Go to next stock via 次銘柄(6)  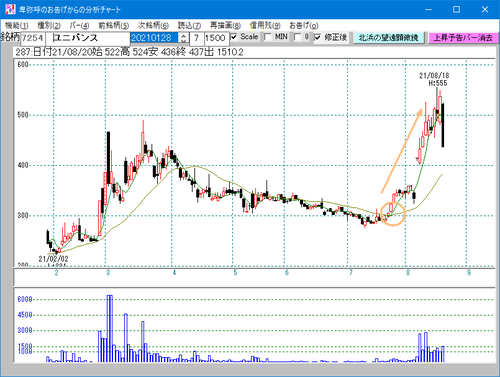tap(153, 25)
